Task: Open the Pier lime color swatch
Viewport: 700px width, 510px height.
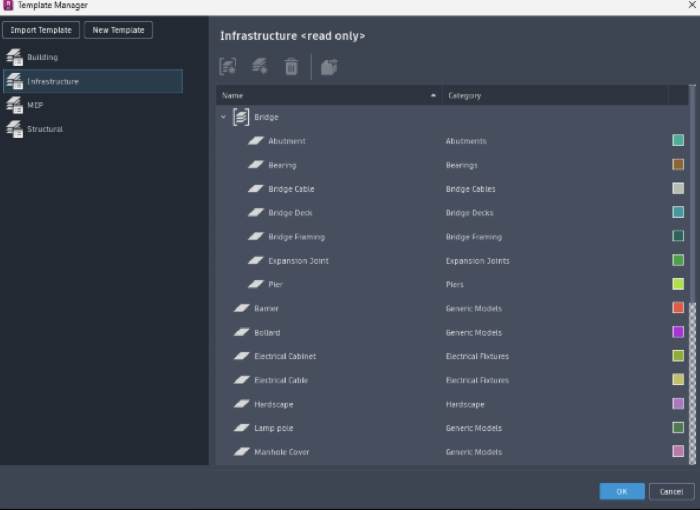Action: (678, 284)
